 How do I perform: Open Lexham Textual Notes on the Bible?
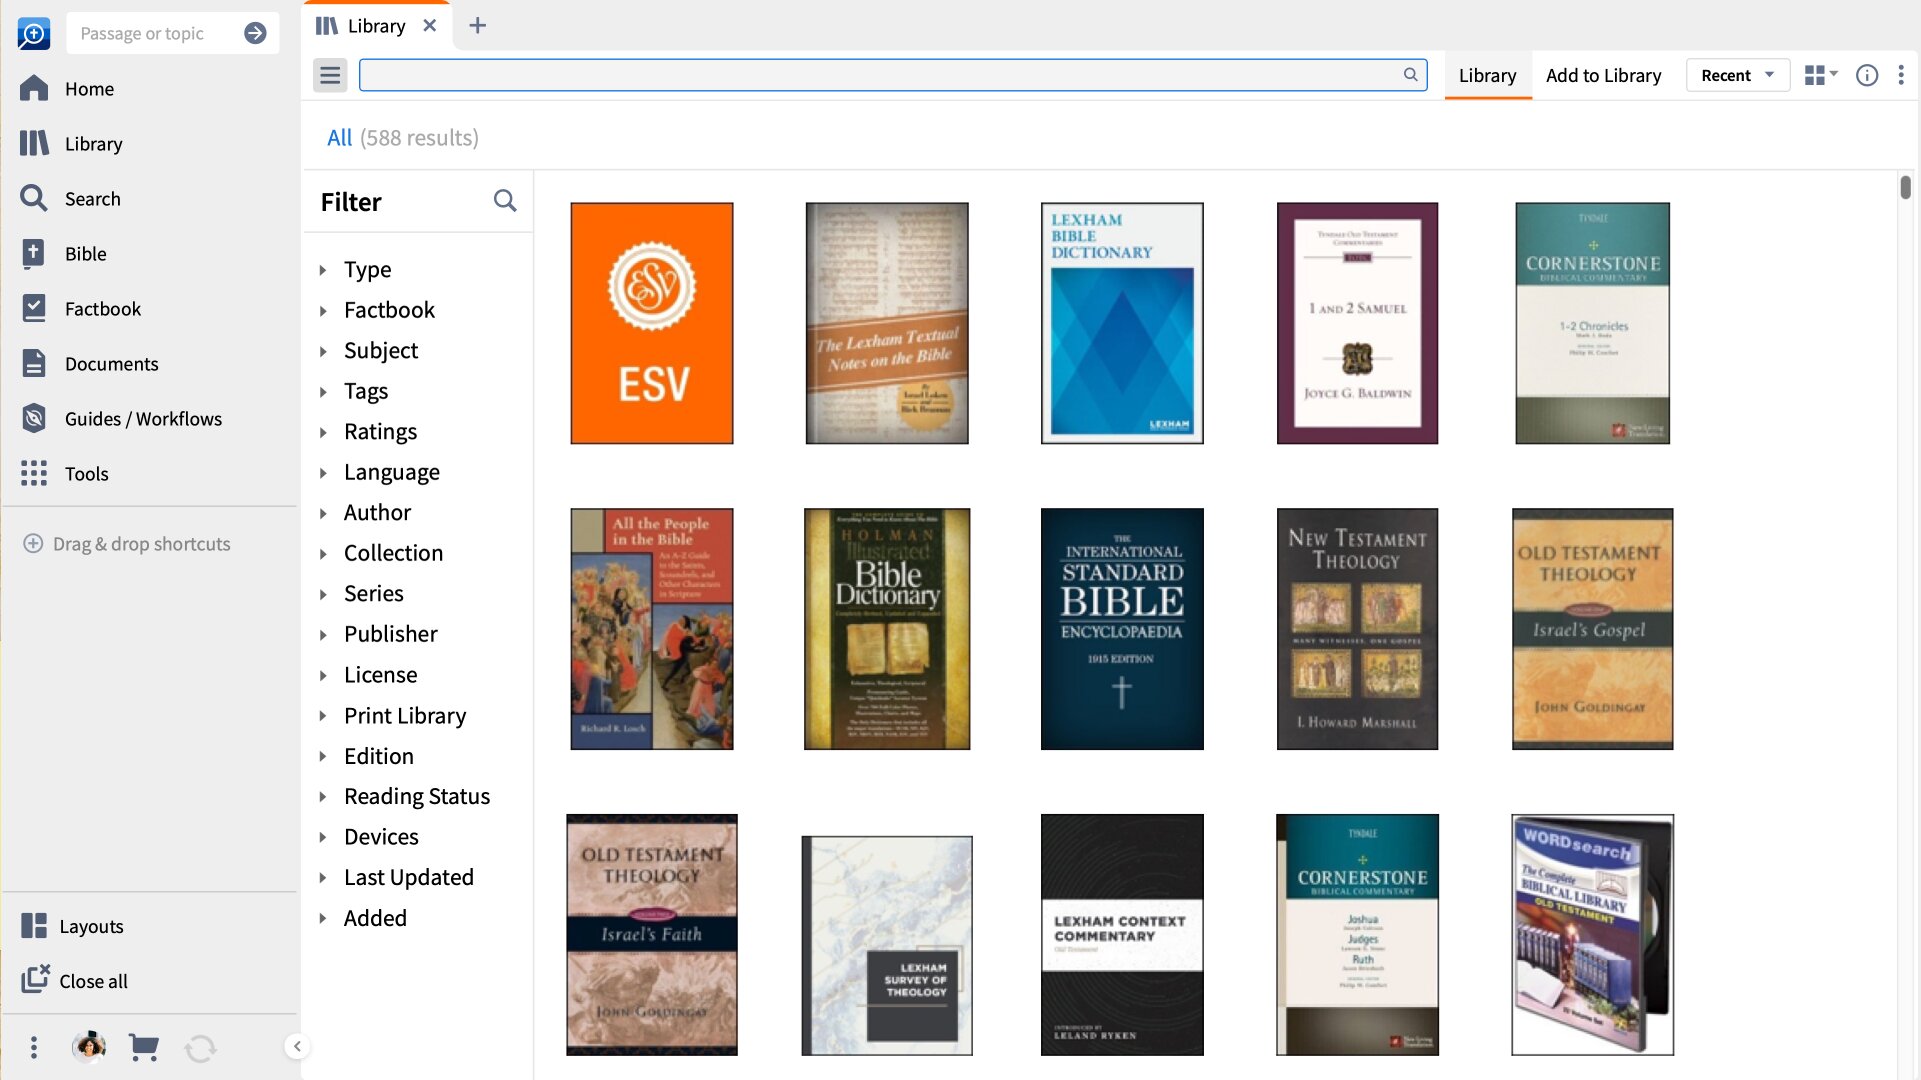pos(887,323)
